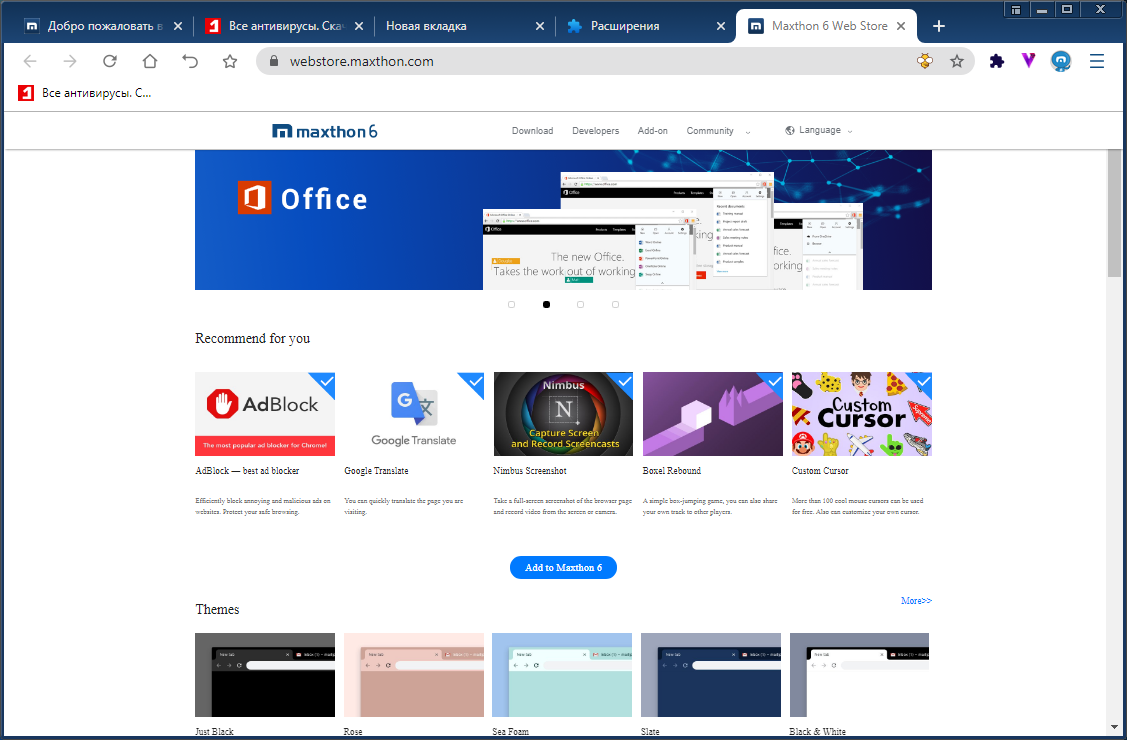Viewport: 1127px width, 740px height.
Task: Bookmark page using star inside address bar
Action: point(957,61)
